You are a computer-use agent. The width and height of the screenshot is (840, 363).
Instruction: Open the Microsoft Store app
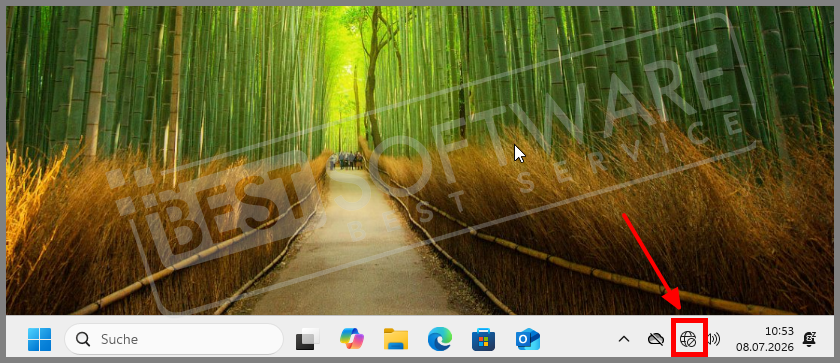point(483,339)
